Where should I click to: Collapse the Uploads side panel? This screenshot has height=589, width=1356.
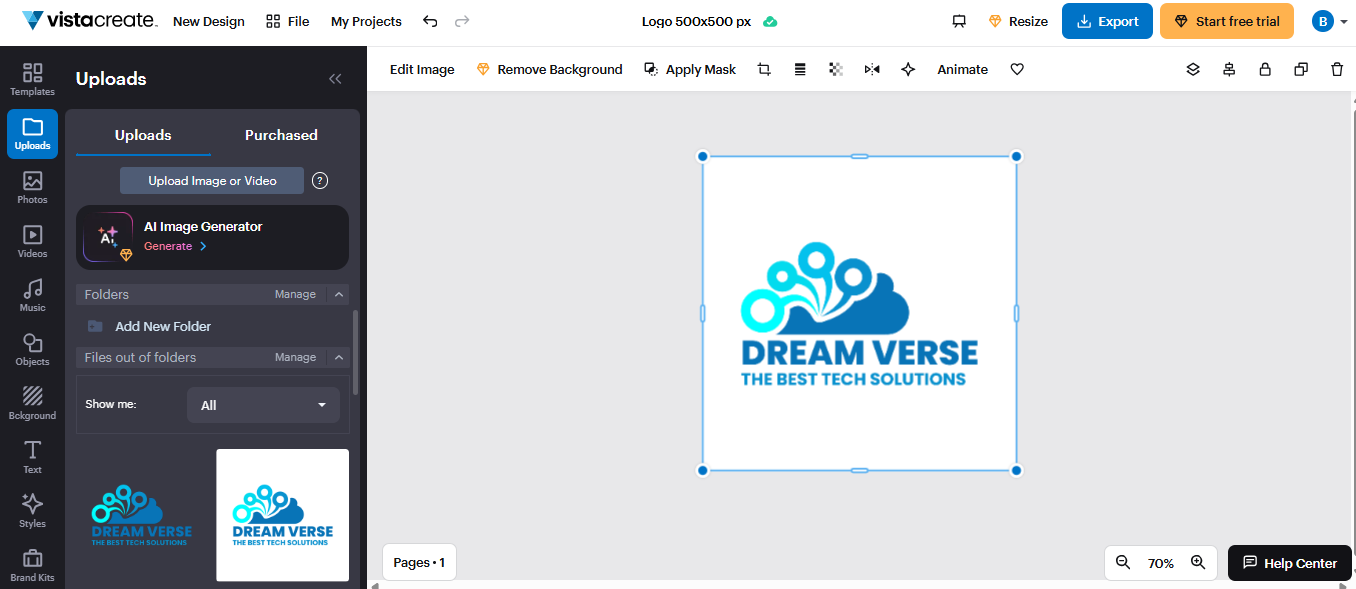click(x=335, y=79)
